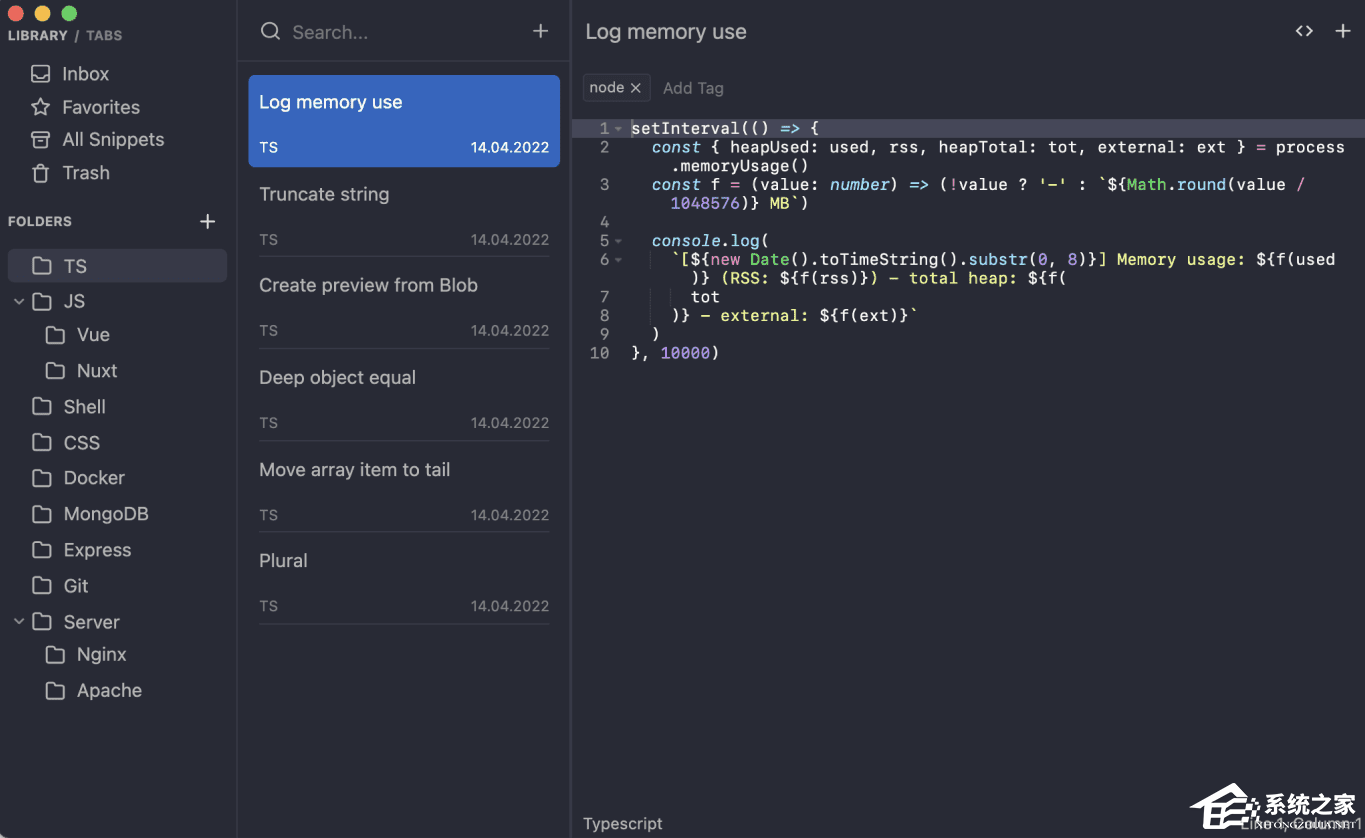
Task: Fold code block at line 1
Action: click(619, 129)
